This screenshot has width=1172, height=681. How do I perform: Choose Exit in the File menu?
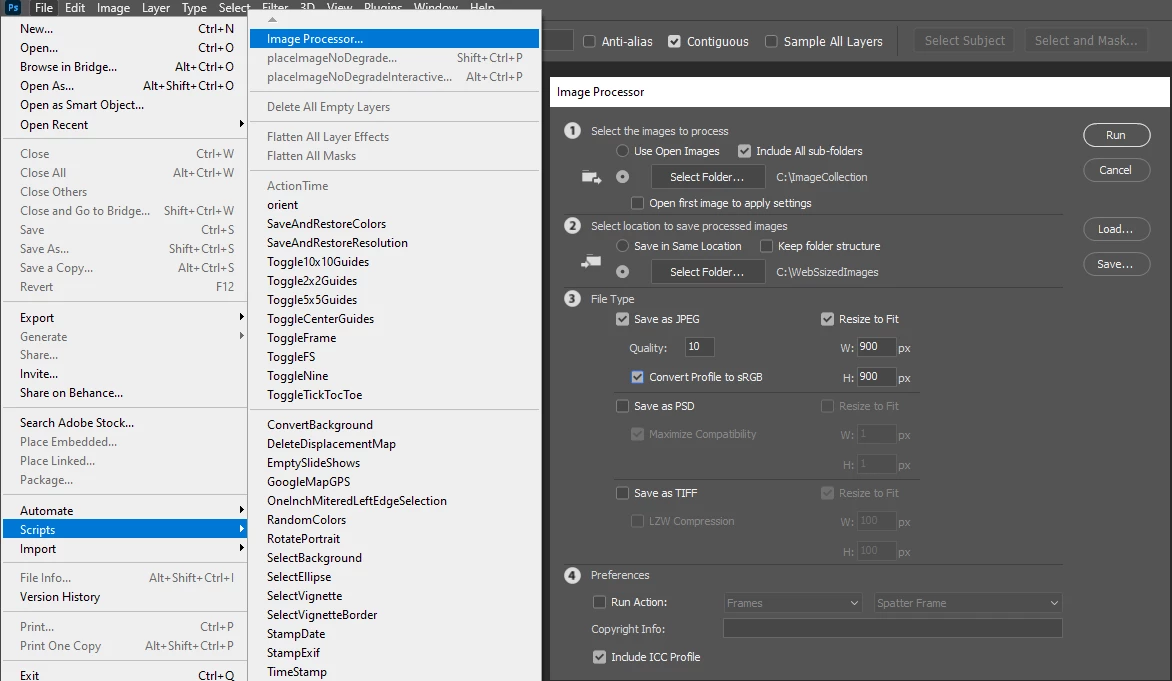tap(125, 674)
